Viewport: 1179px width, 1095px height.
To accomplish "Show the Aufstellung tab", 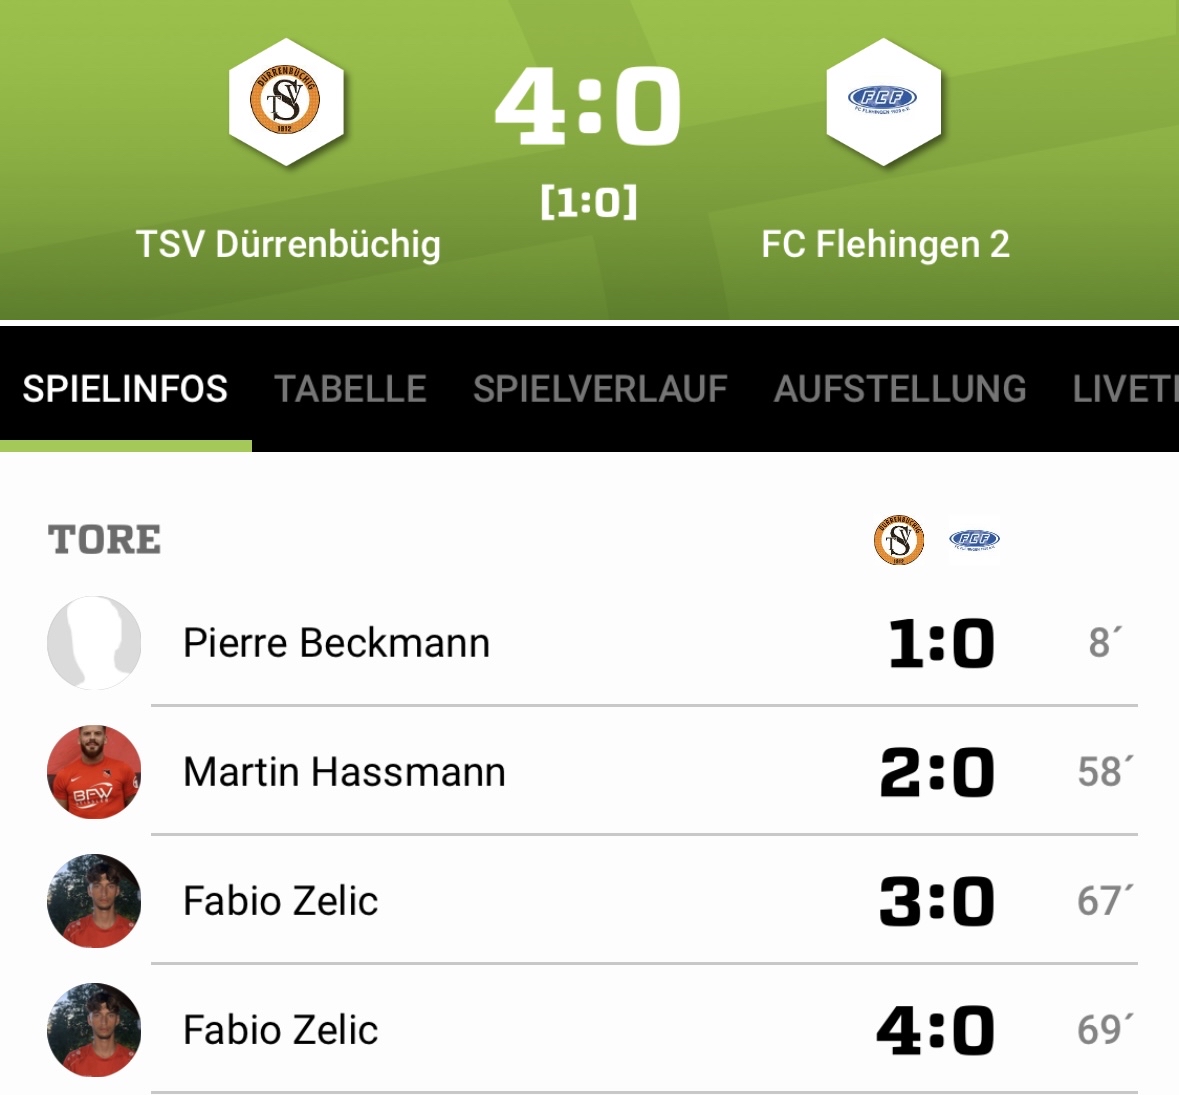I will 900,389.
